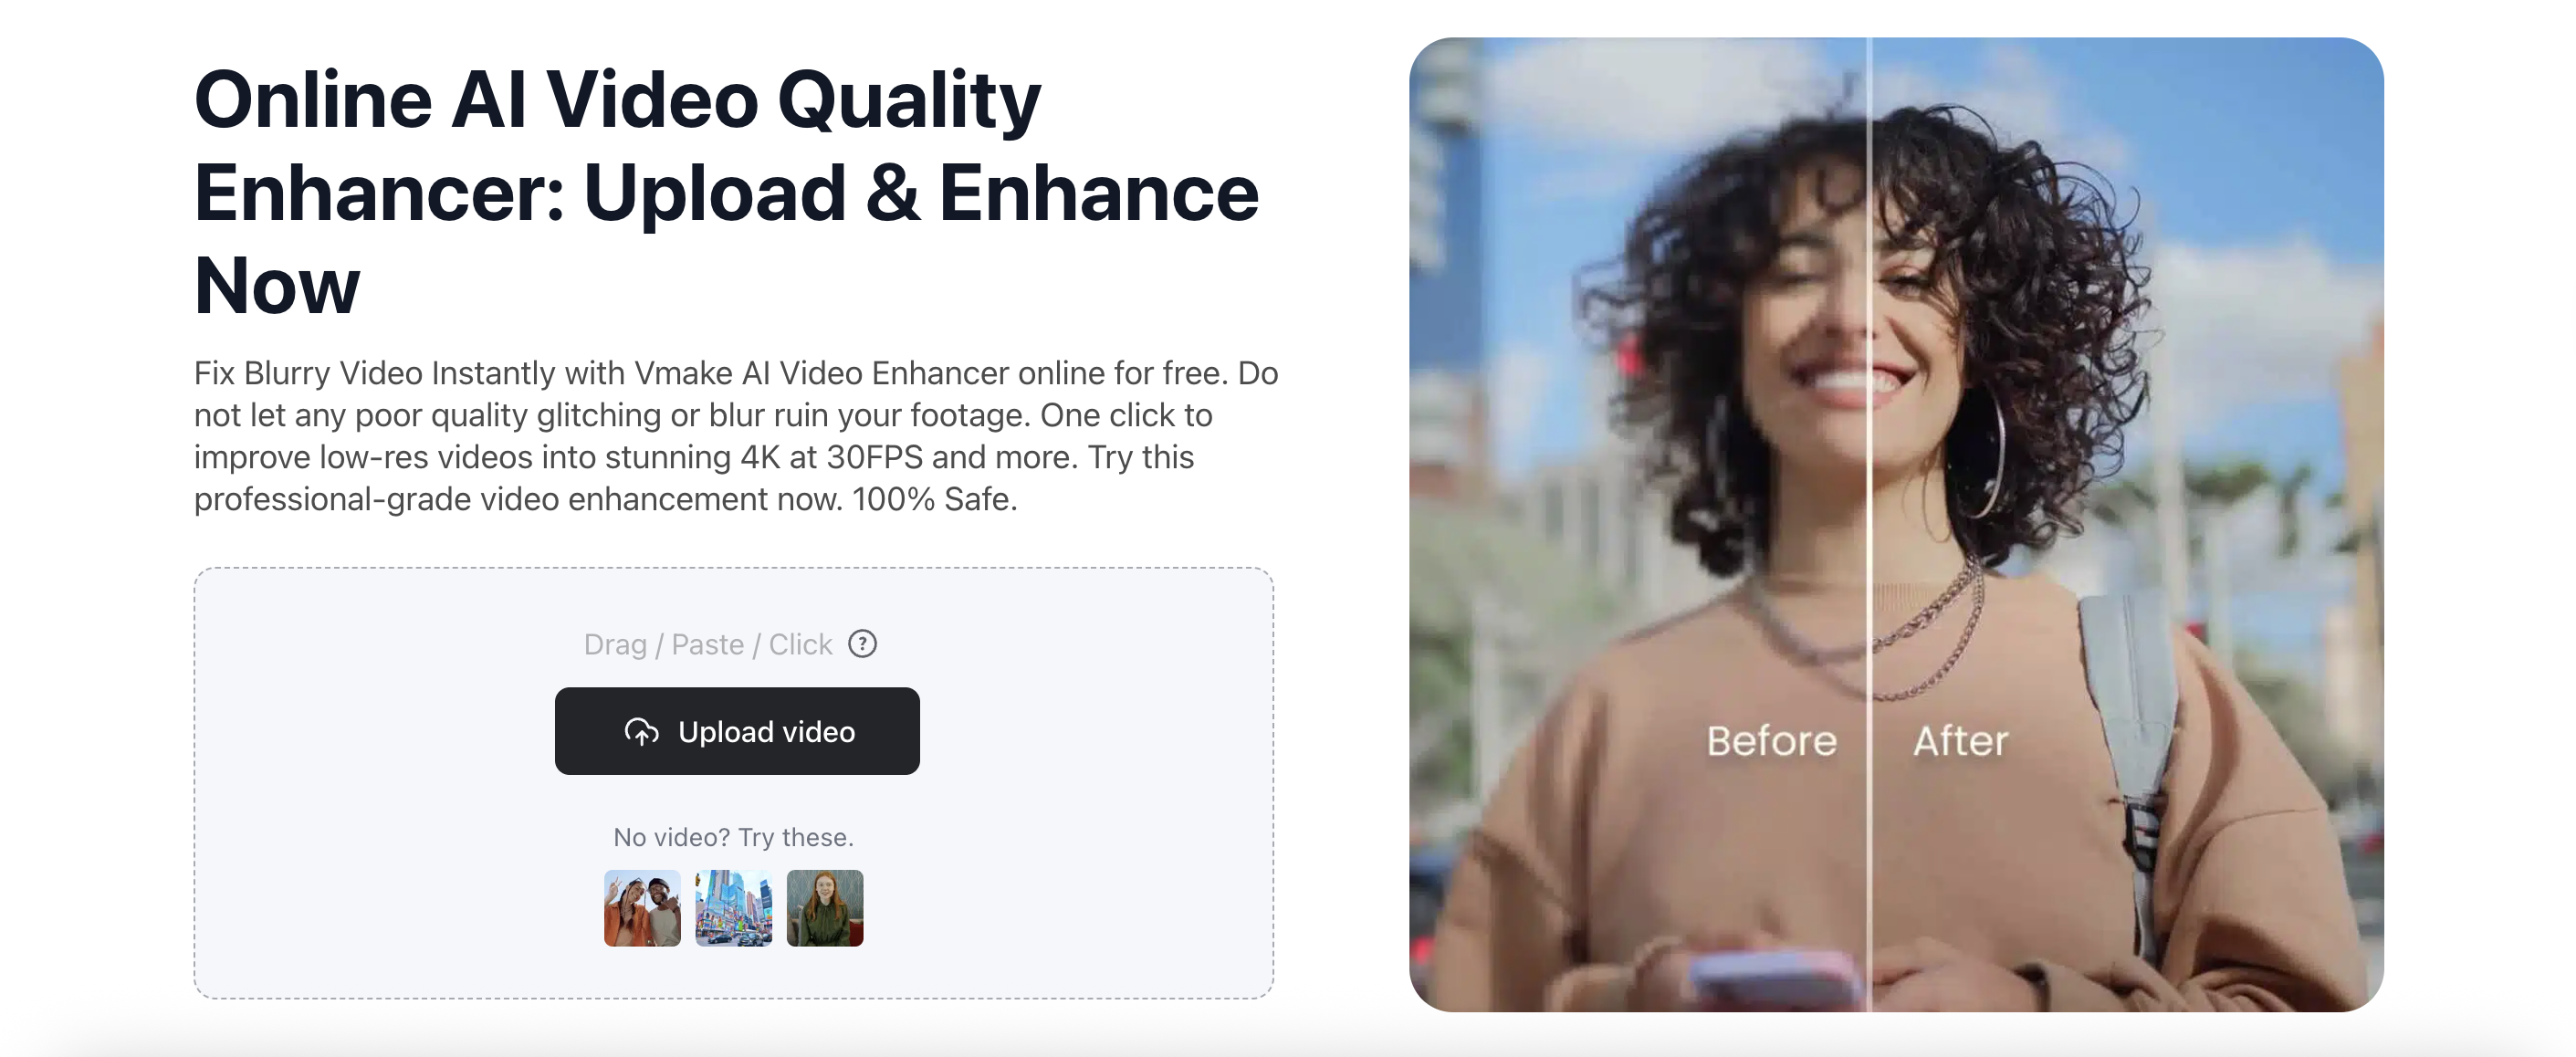Select the two friends sample video
The height and width of the screenshot is (1057, 2576).
pyautogui.click(x=642, y=908)
